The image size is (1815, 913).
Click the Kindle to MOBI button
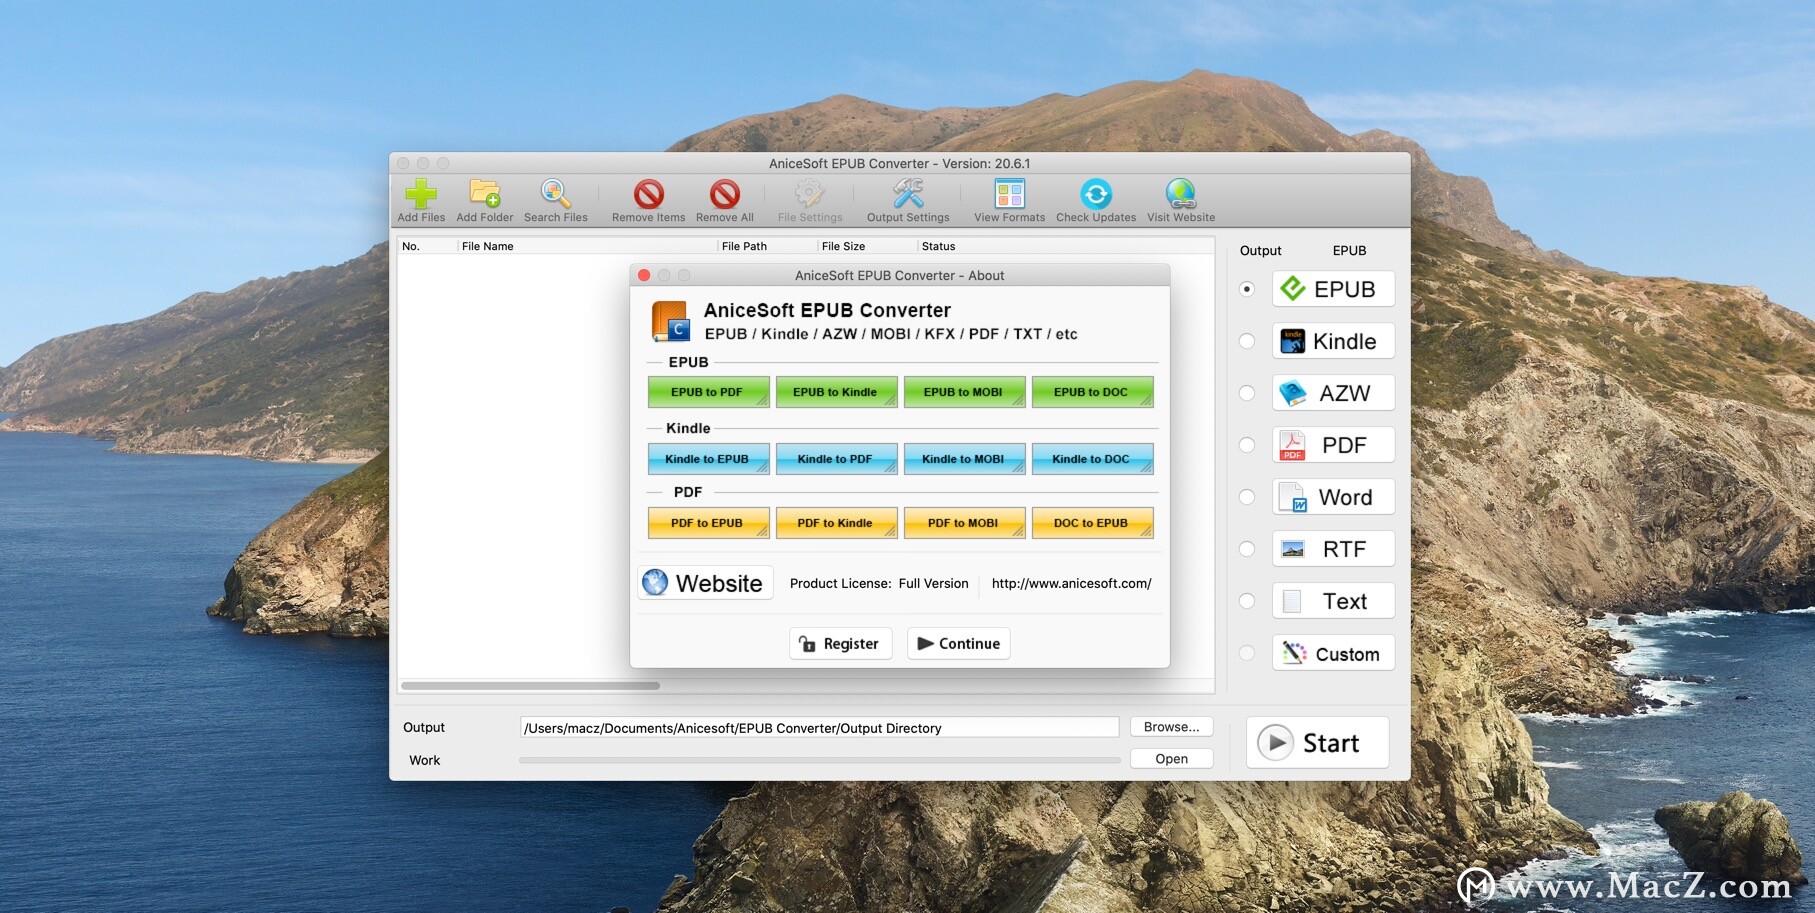[964, 459]
